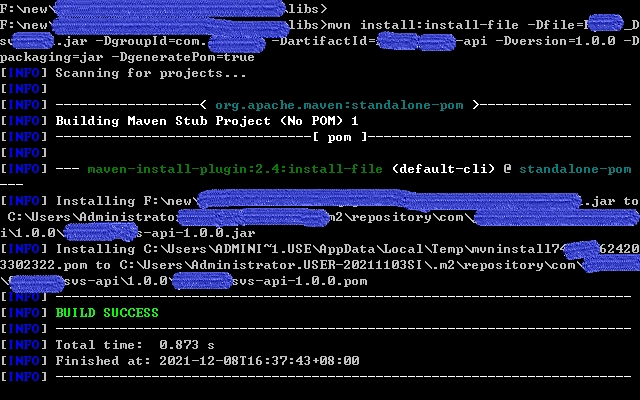
Task: Click the Finished at timestamp line
Action: click(x=207, y=360)
